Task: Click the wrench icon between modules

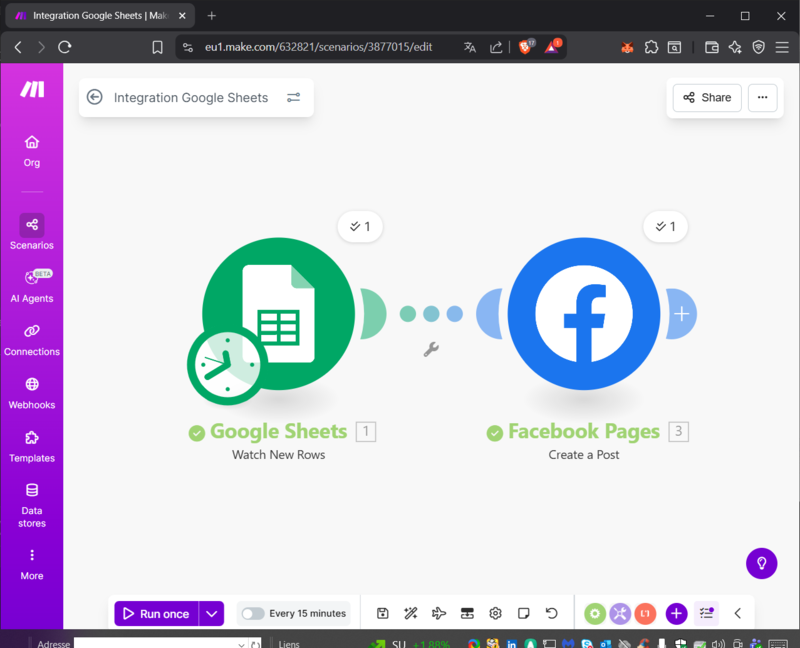Action: point(431,349)
